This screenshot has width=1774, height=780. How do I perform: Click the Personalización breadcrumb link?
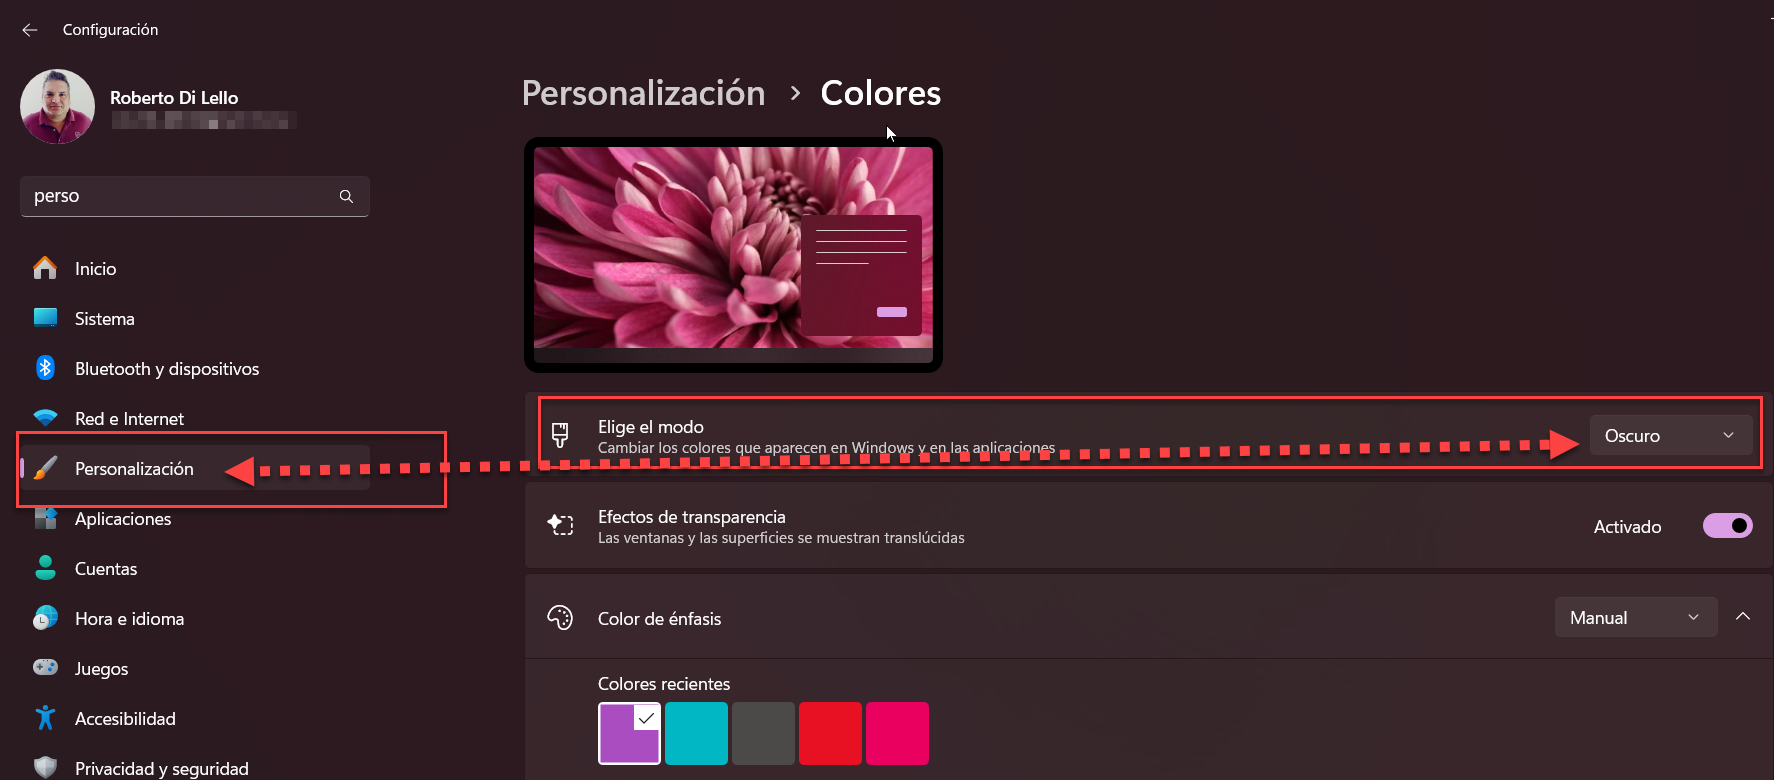point(643,93)
